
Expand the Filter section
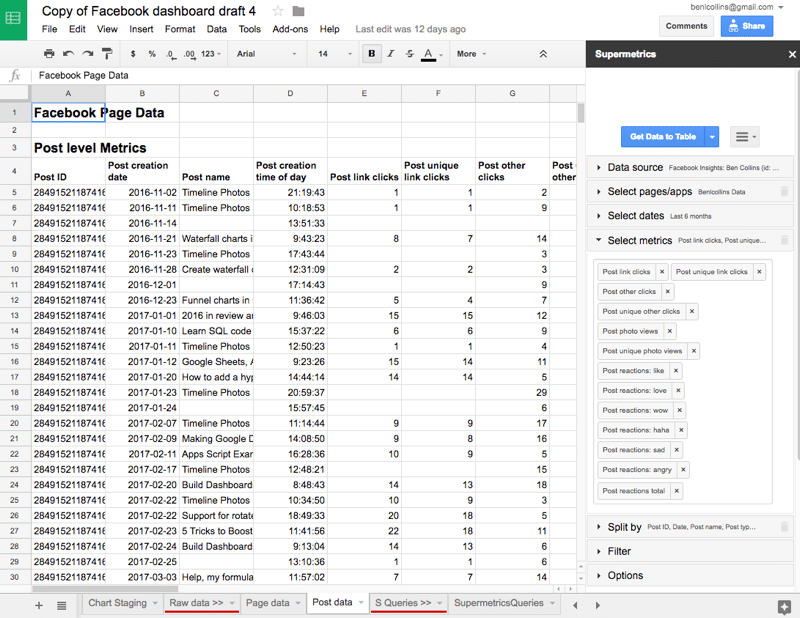point(690,551)
